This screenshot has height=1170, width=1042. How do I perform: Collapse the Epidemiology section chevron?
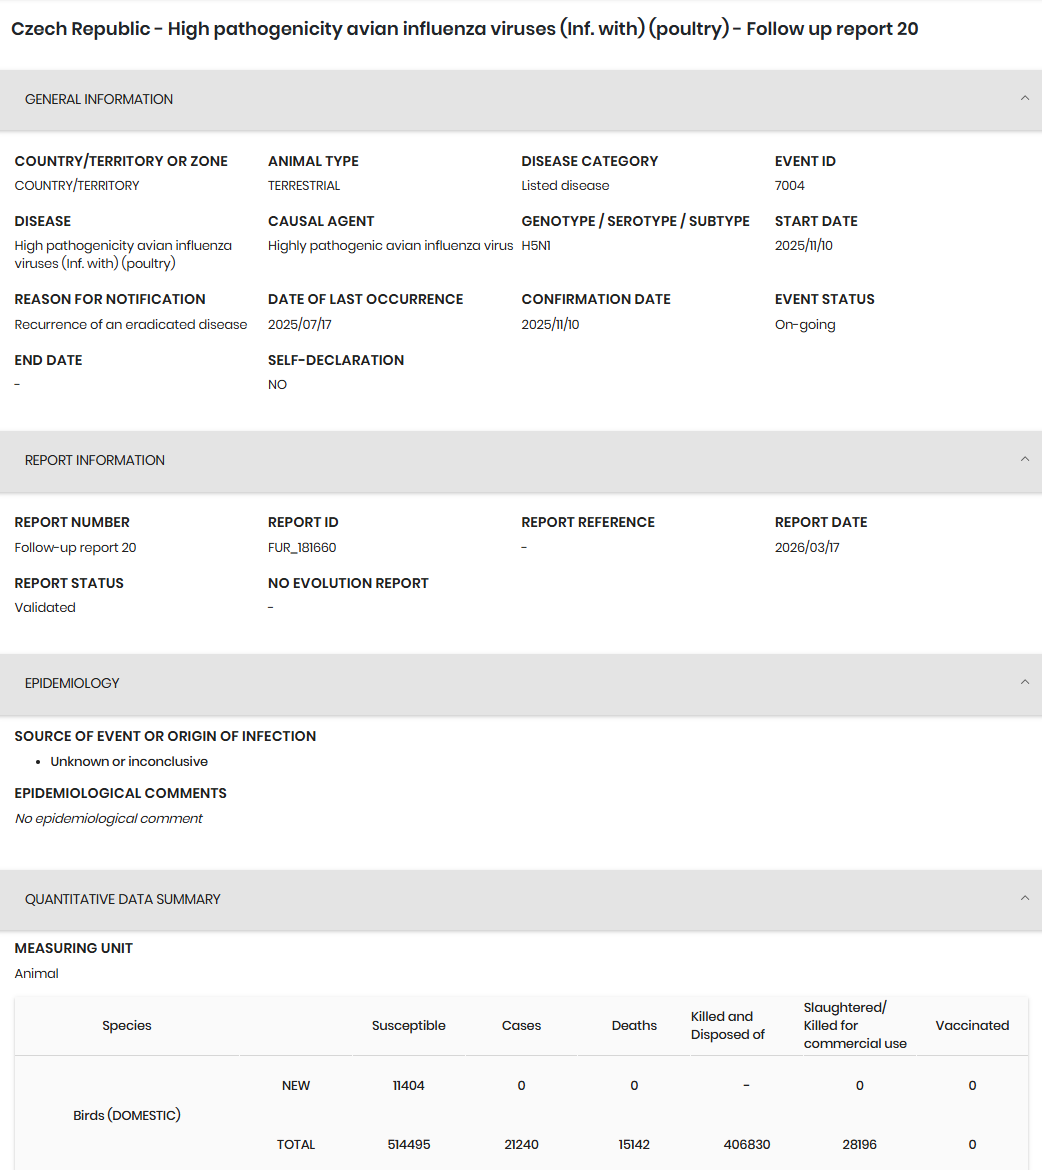(1024, 683)
